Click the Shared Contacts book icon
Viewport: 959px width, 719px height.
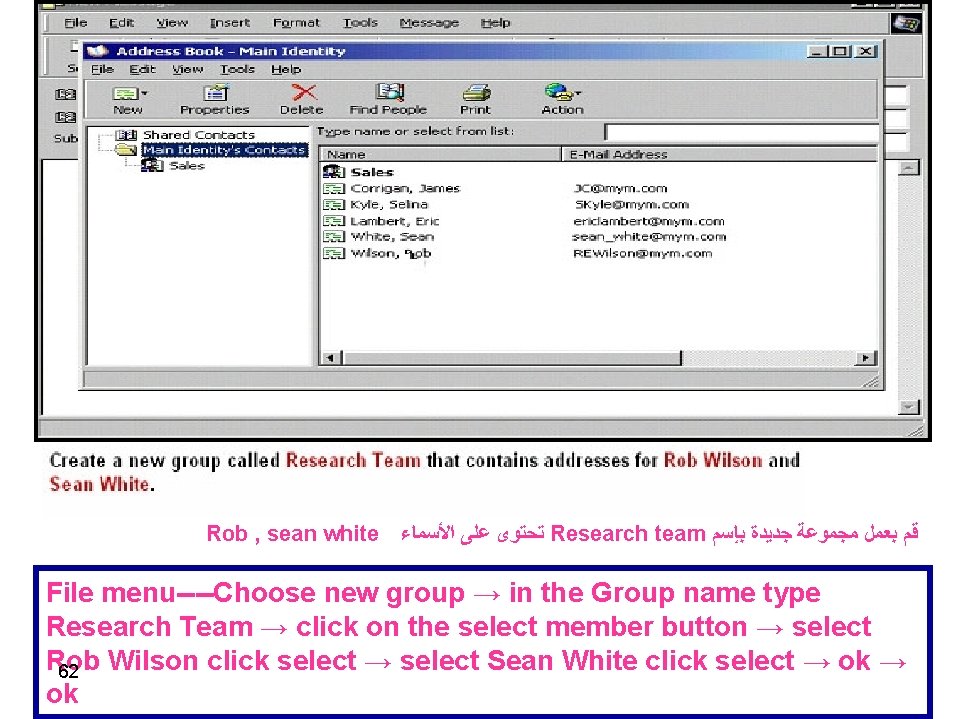tap(126, 135)
